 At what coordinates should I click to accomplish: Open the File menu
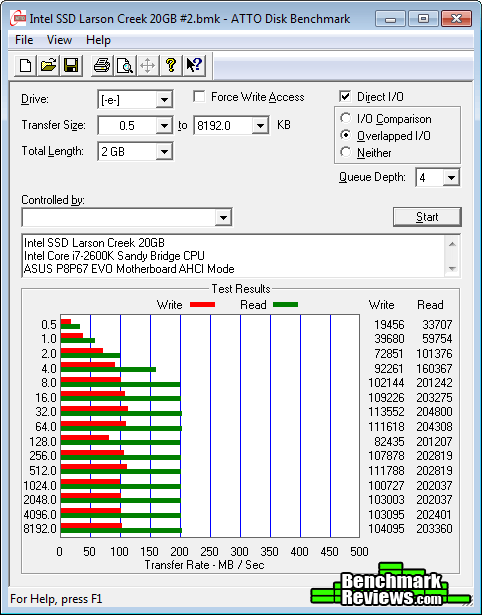point(24,40)
